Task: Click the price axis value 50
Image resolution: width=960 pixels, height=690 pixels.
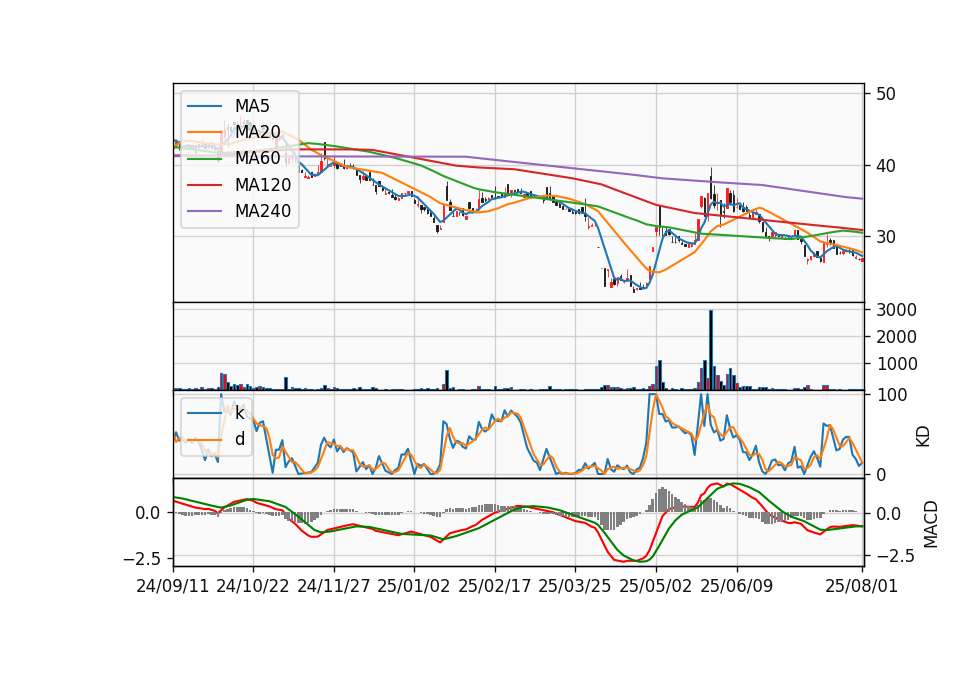Action: click(x=886, y=94)
